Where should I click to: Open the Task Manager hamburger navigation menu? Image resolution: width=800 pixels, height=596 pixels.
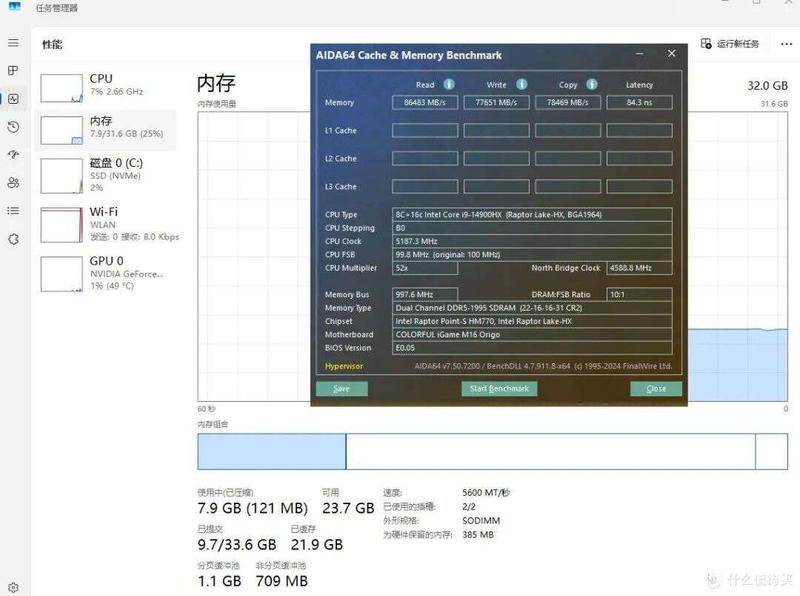click(x=13, y=43)
